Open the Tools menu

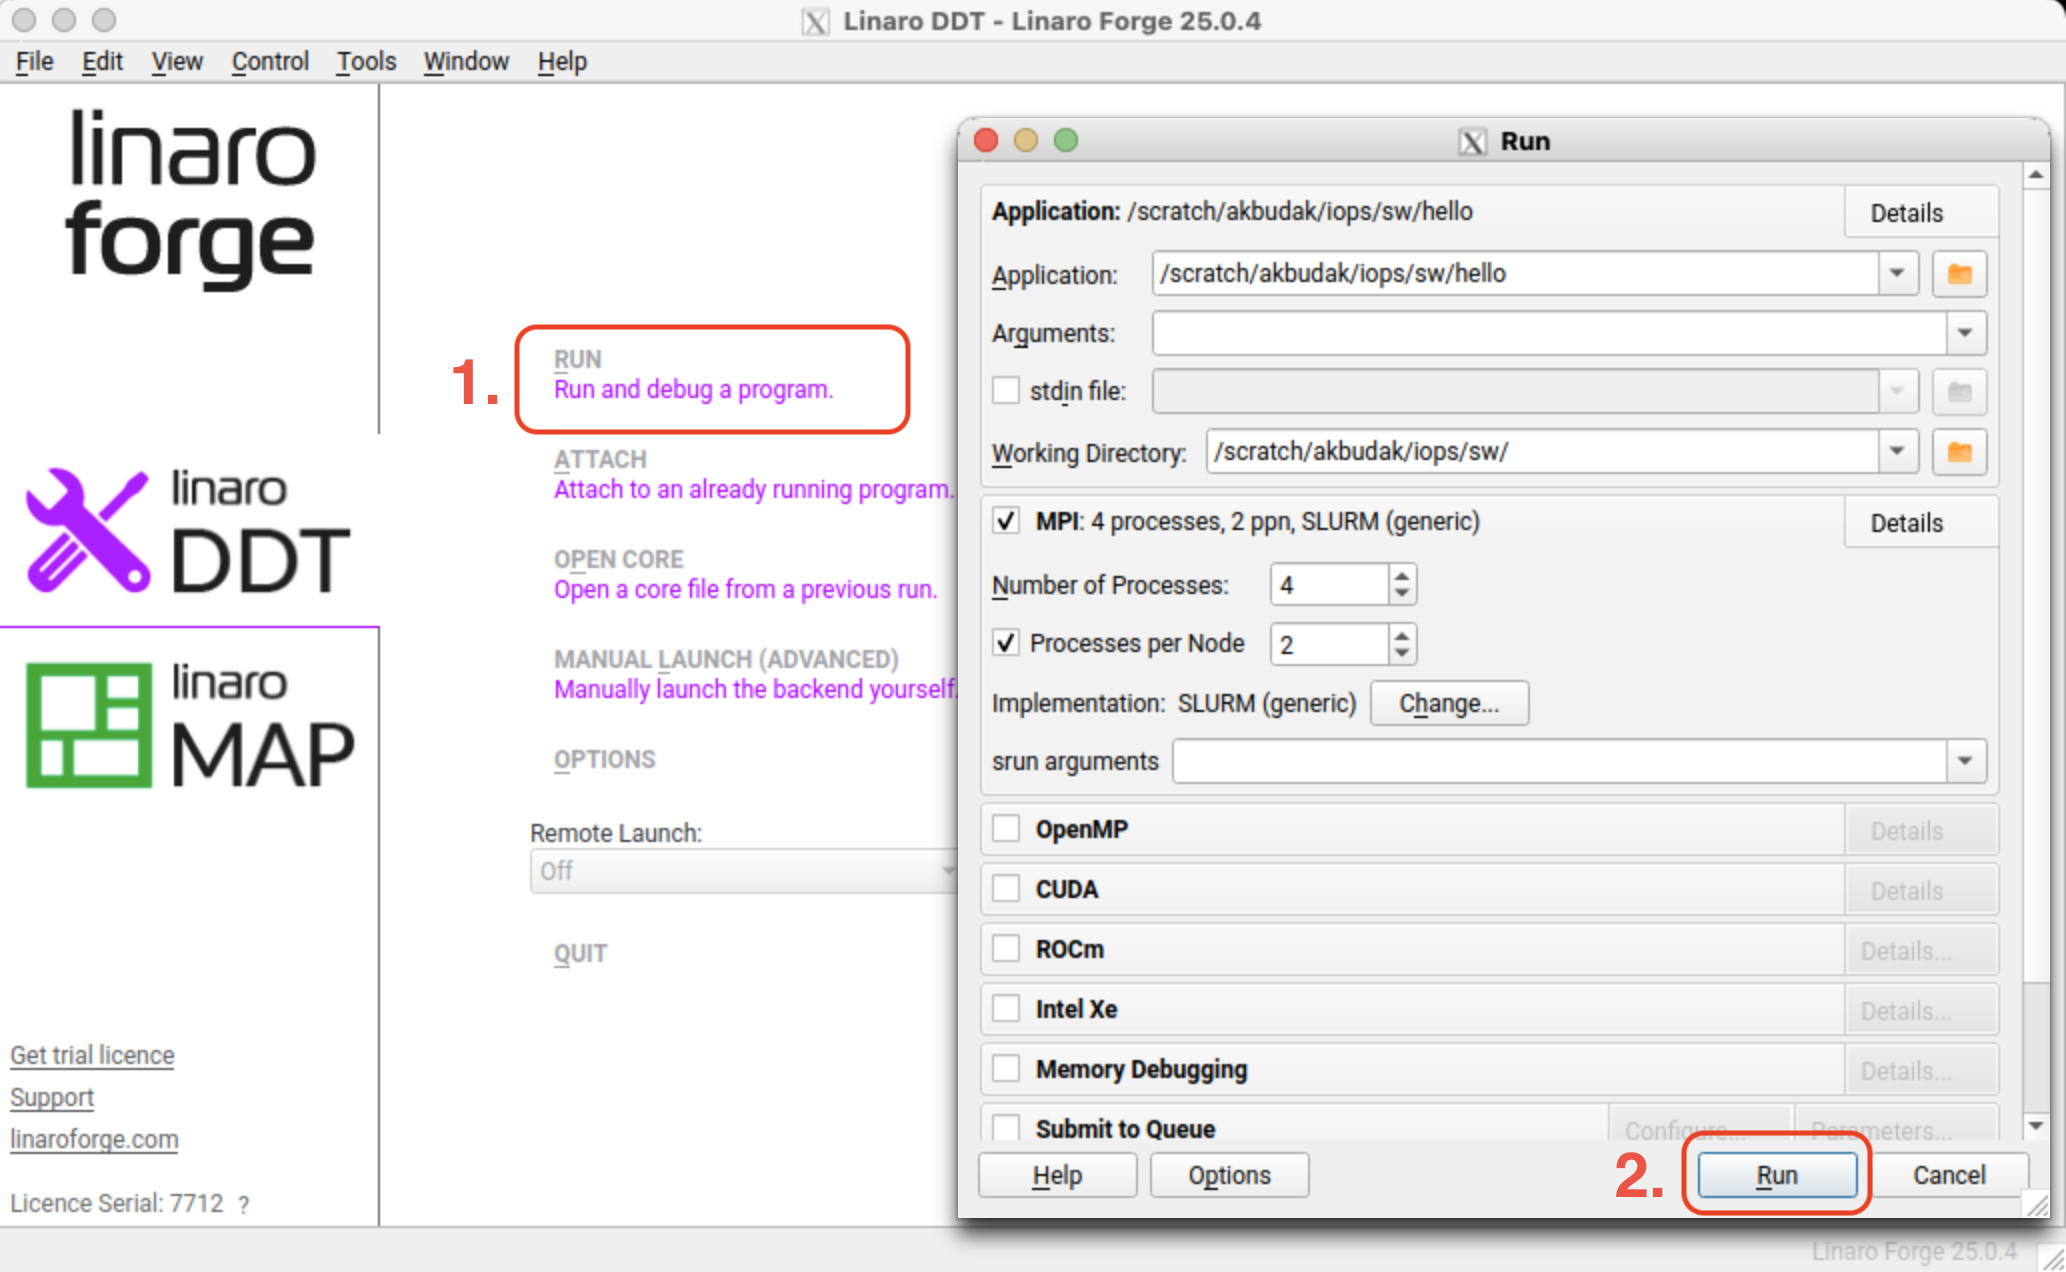tap(366, 62)
